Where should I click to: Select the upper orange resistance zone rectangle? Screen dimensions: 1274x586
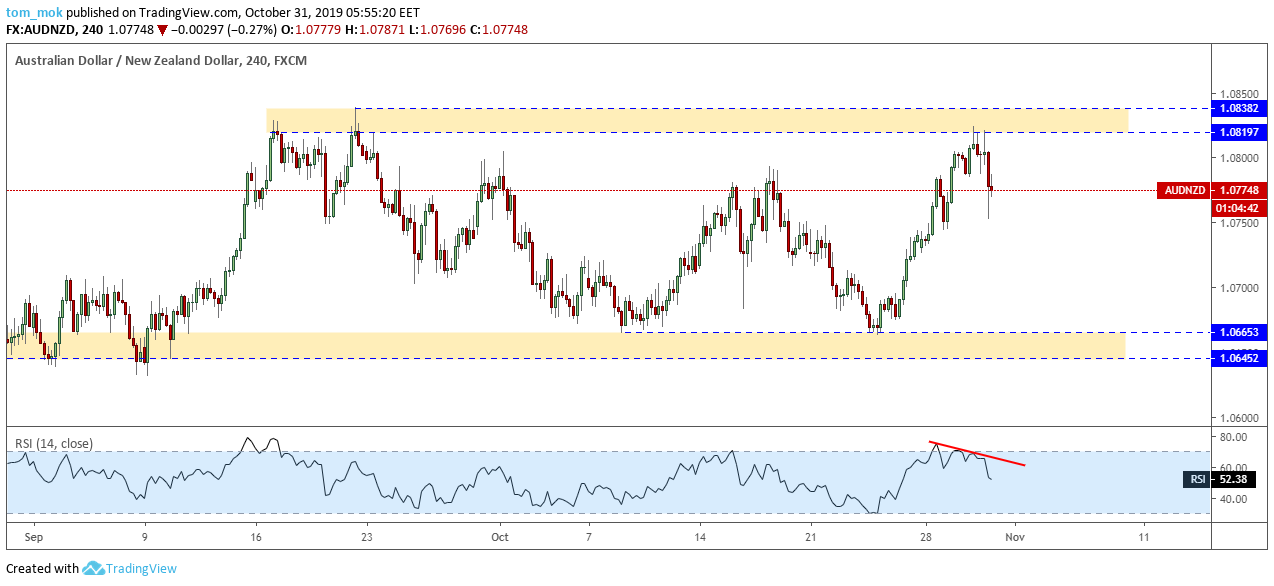click(697, 120)
